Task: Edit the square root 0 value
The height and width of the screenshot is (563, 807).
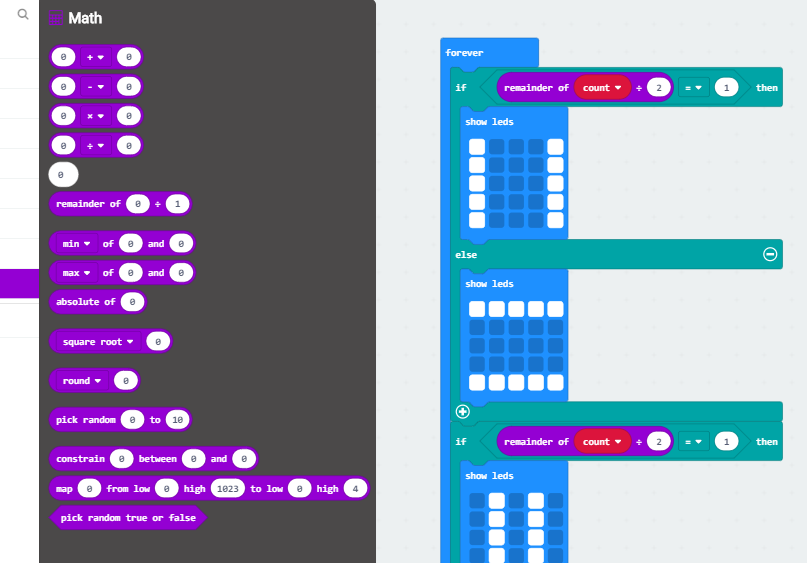Action: [158, 342]
